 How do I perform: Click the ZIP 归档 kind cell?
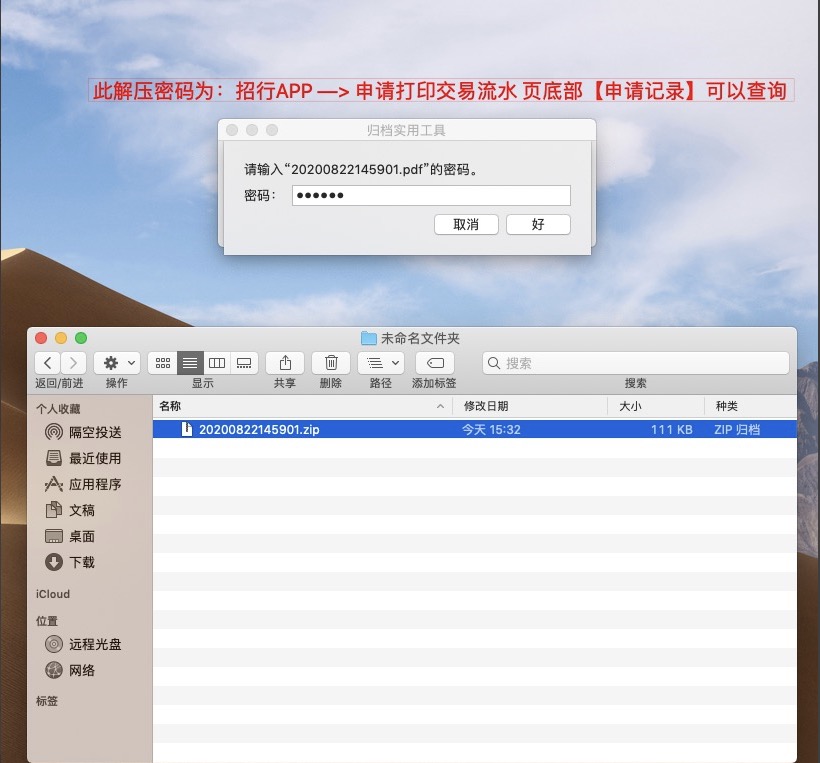click(x=737, y=429)
